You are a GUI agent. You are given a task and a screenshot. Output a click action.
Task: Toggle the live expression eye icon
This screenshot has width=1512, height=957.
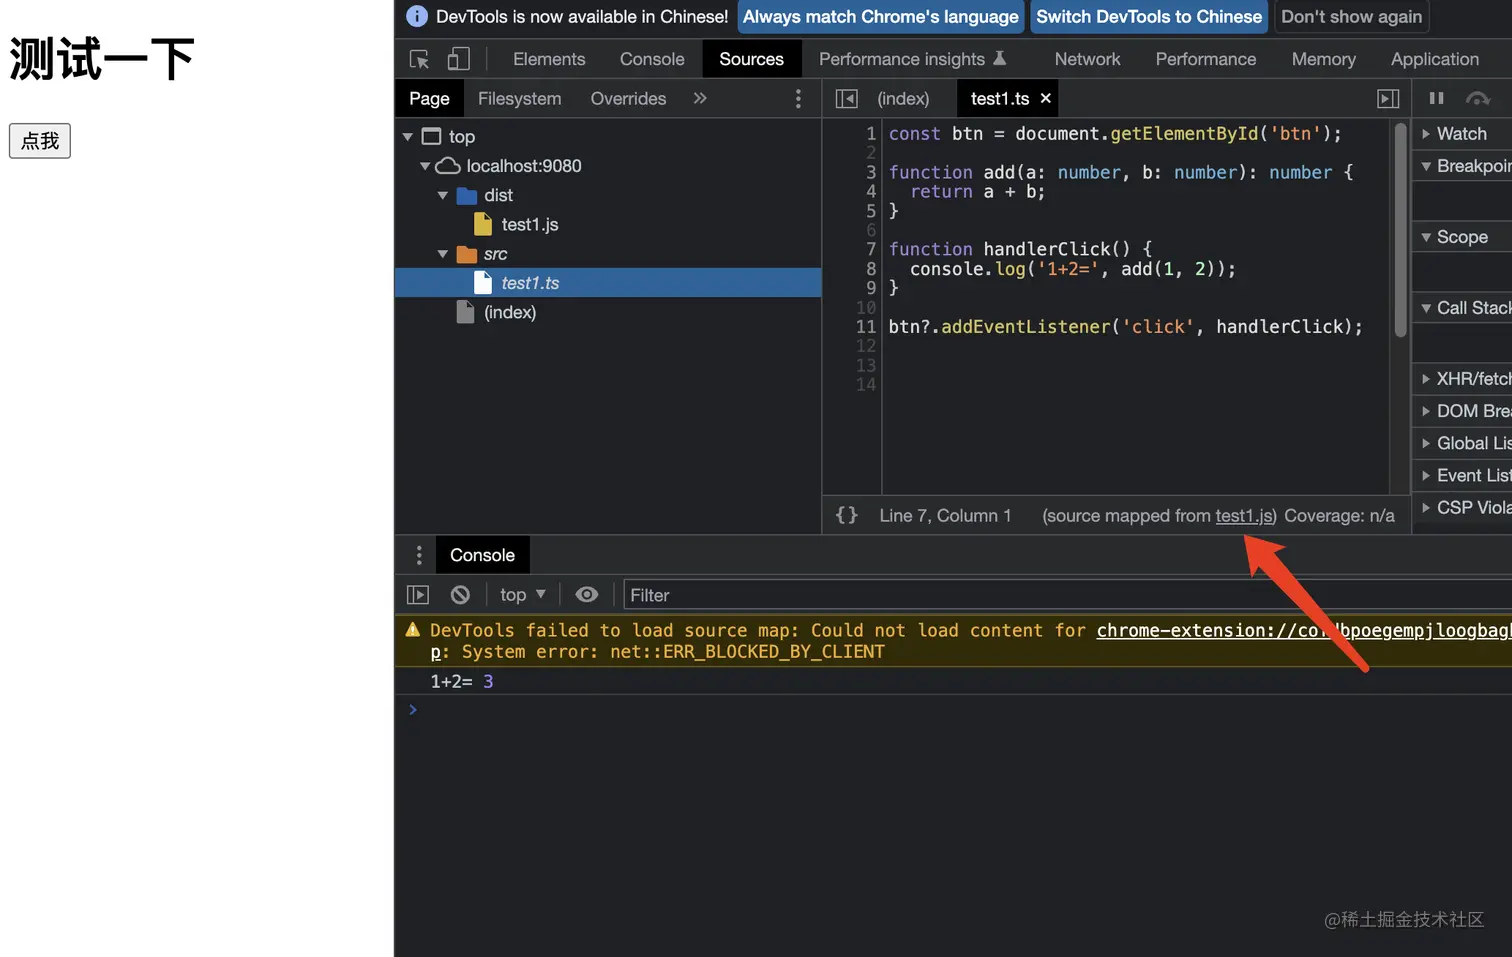pyautogui.click(x=587, y=595)
